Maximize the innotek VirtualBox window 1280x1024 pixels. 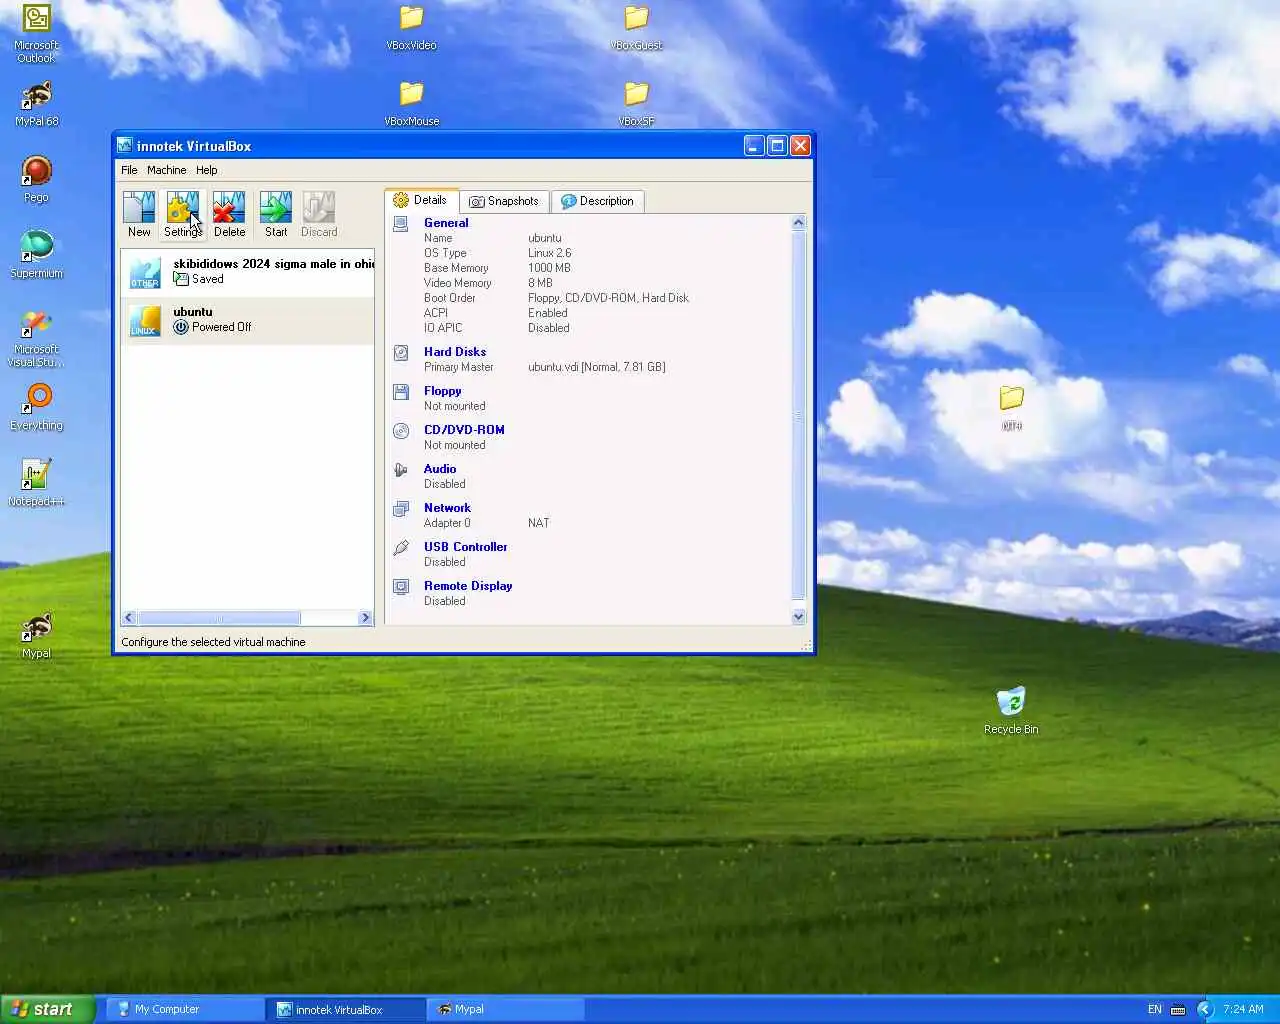pos(777,146)
